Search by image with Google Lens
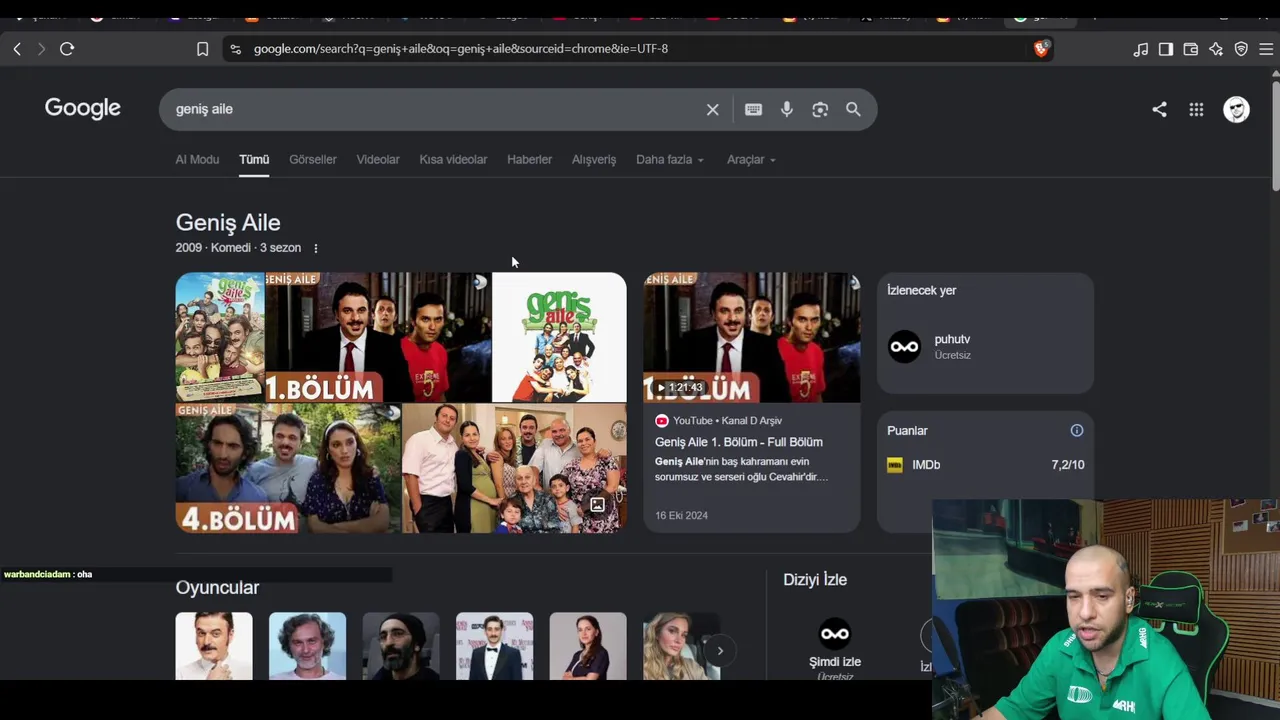This screenshot has width=1280, height=720. (820, 110)
